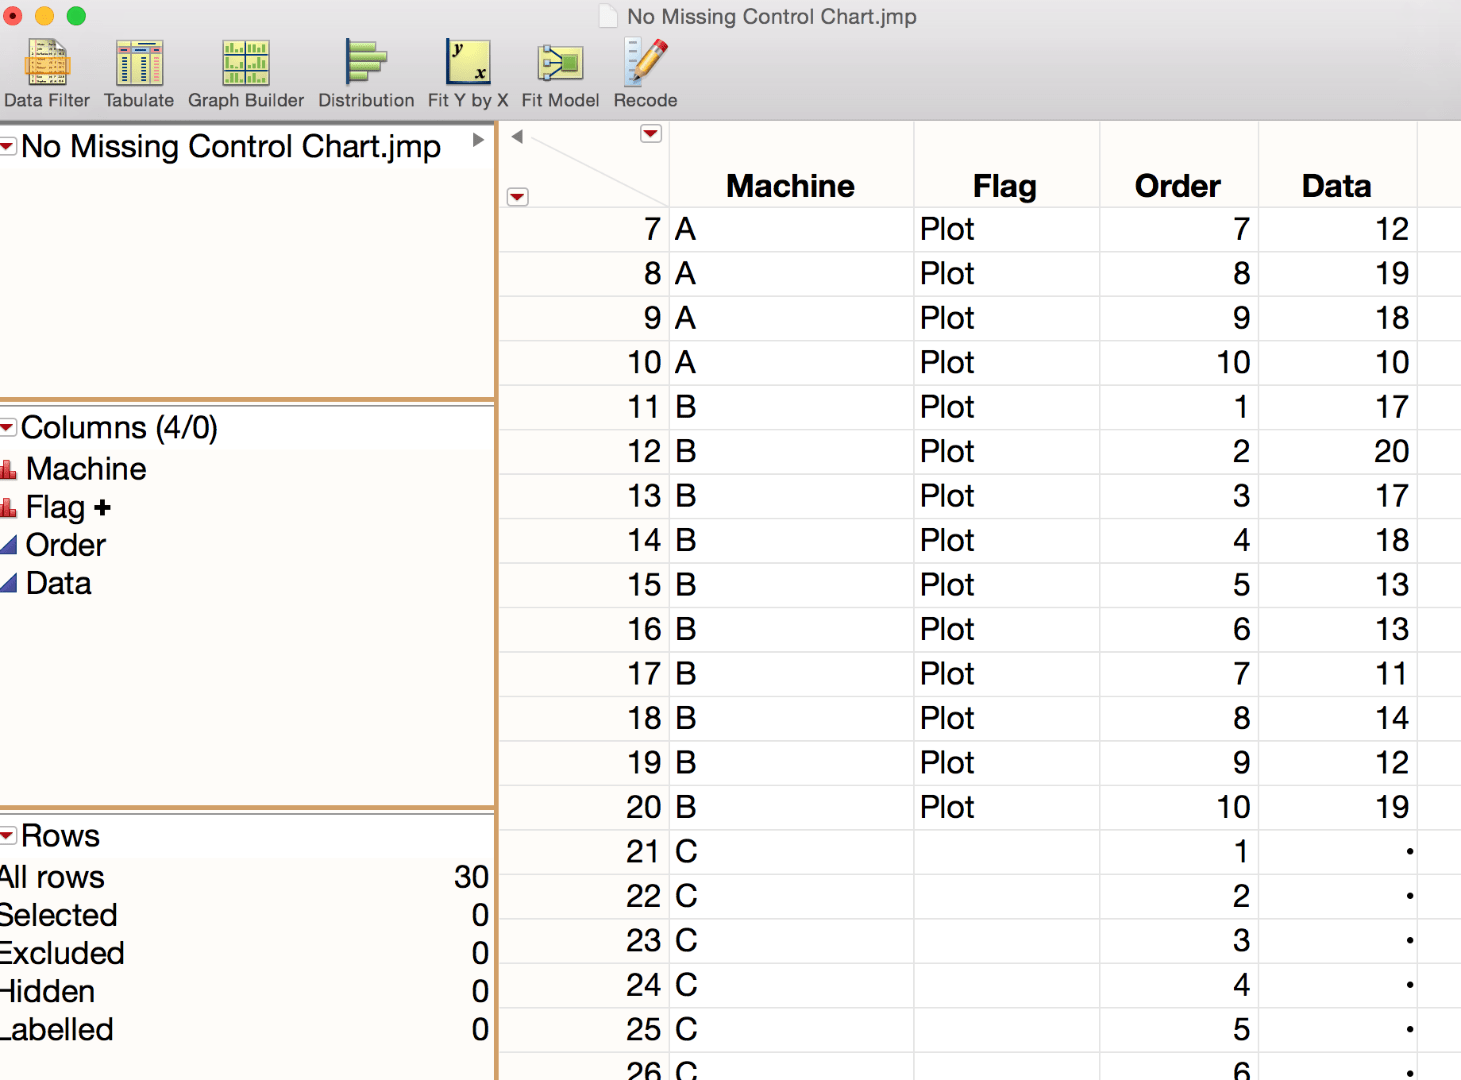Select the Order column in the Columns list

coord(66,545)
